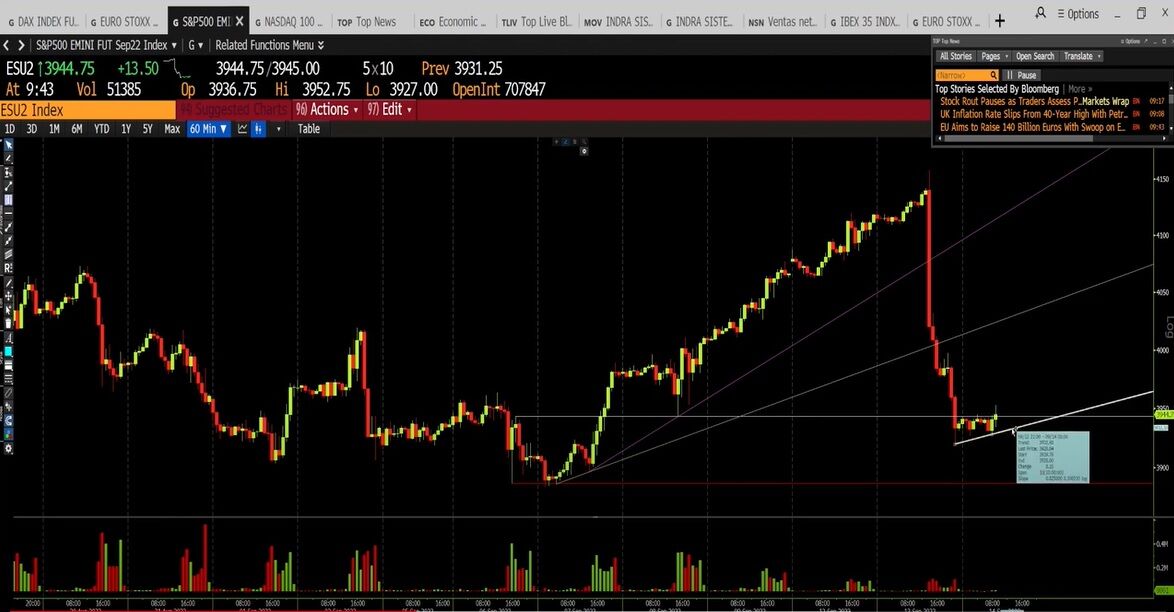Select the parallel channel lines tool

click(x=8, y=255)
